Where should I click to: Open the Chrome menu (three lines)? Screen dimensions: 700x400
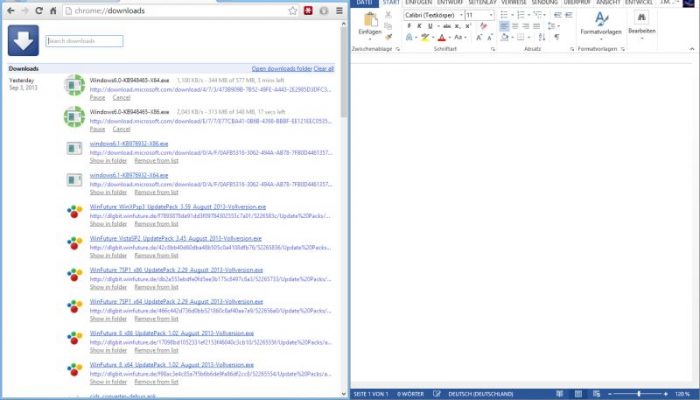click(x=339, y=10)
